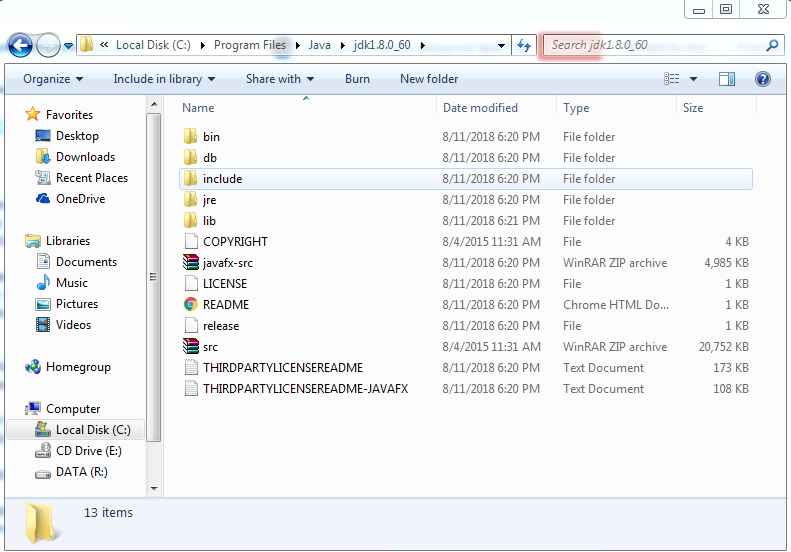791x552 pixels.
Task: Sort by Date modified column
Action: coord(480,108)
